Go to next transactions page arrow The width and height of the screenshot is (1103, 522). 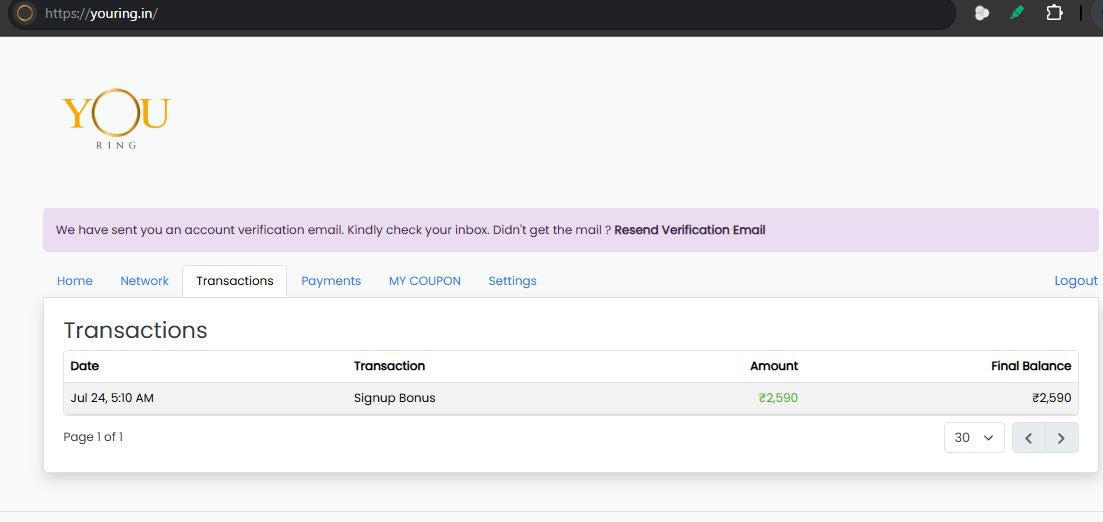(x=1061, y=438)
